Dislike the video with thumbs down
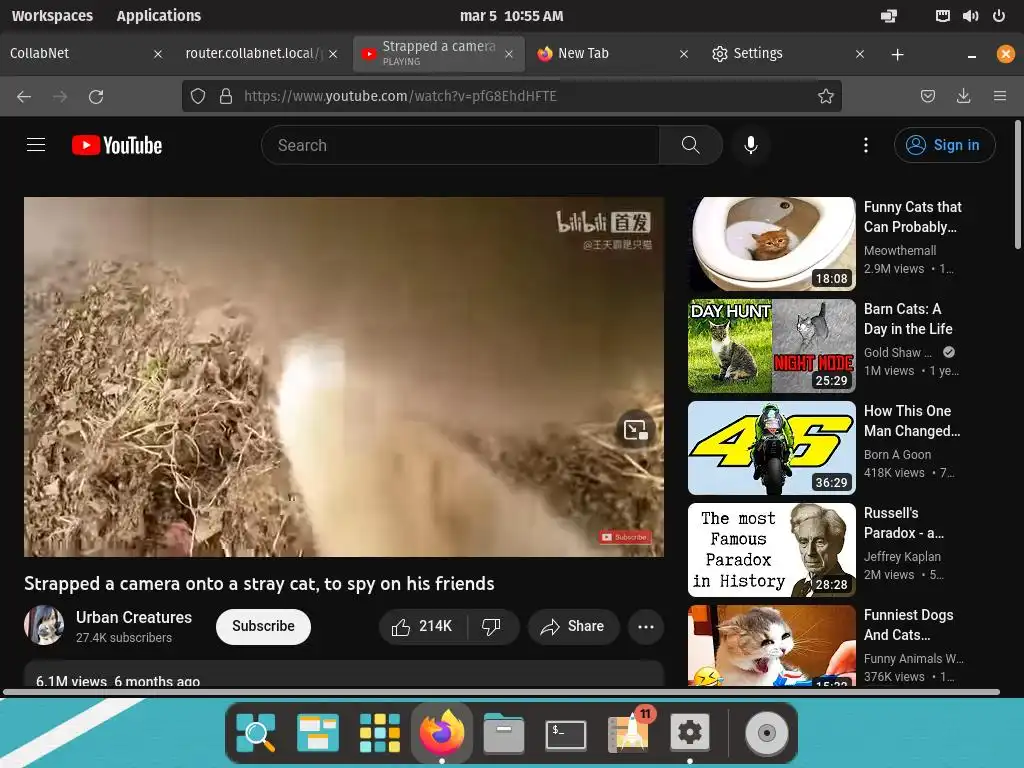1024x768 pixels. (492, 626)
